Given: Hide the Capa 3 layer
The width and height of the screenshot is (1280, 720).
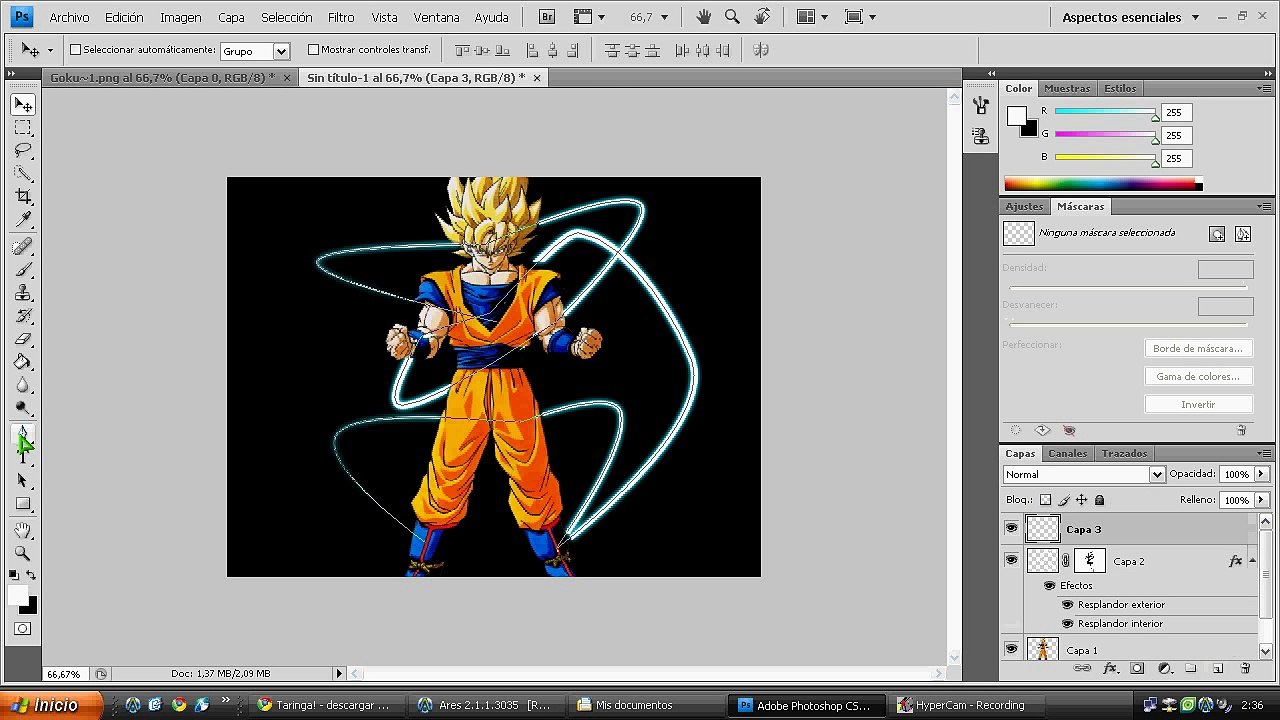Looking at the screenshot, I should click(1011, 528).
